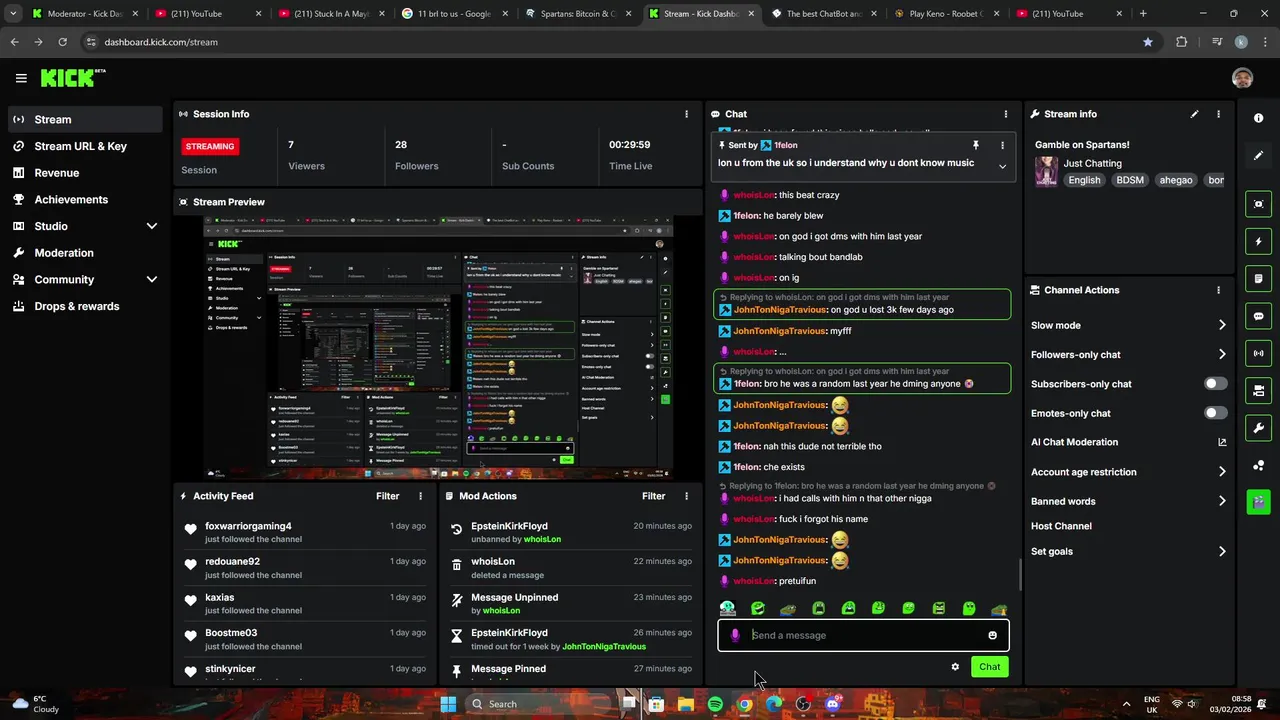Click Host Channel action
Screen dimensions: 1280x720
[x=1061, y=526]
